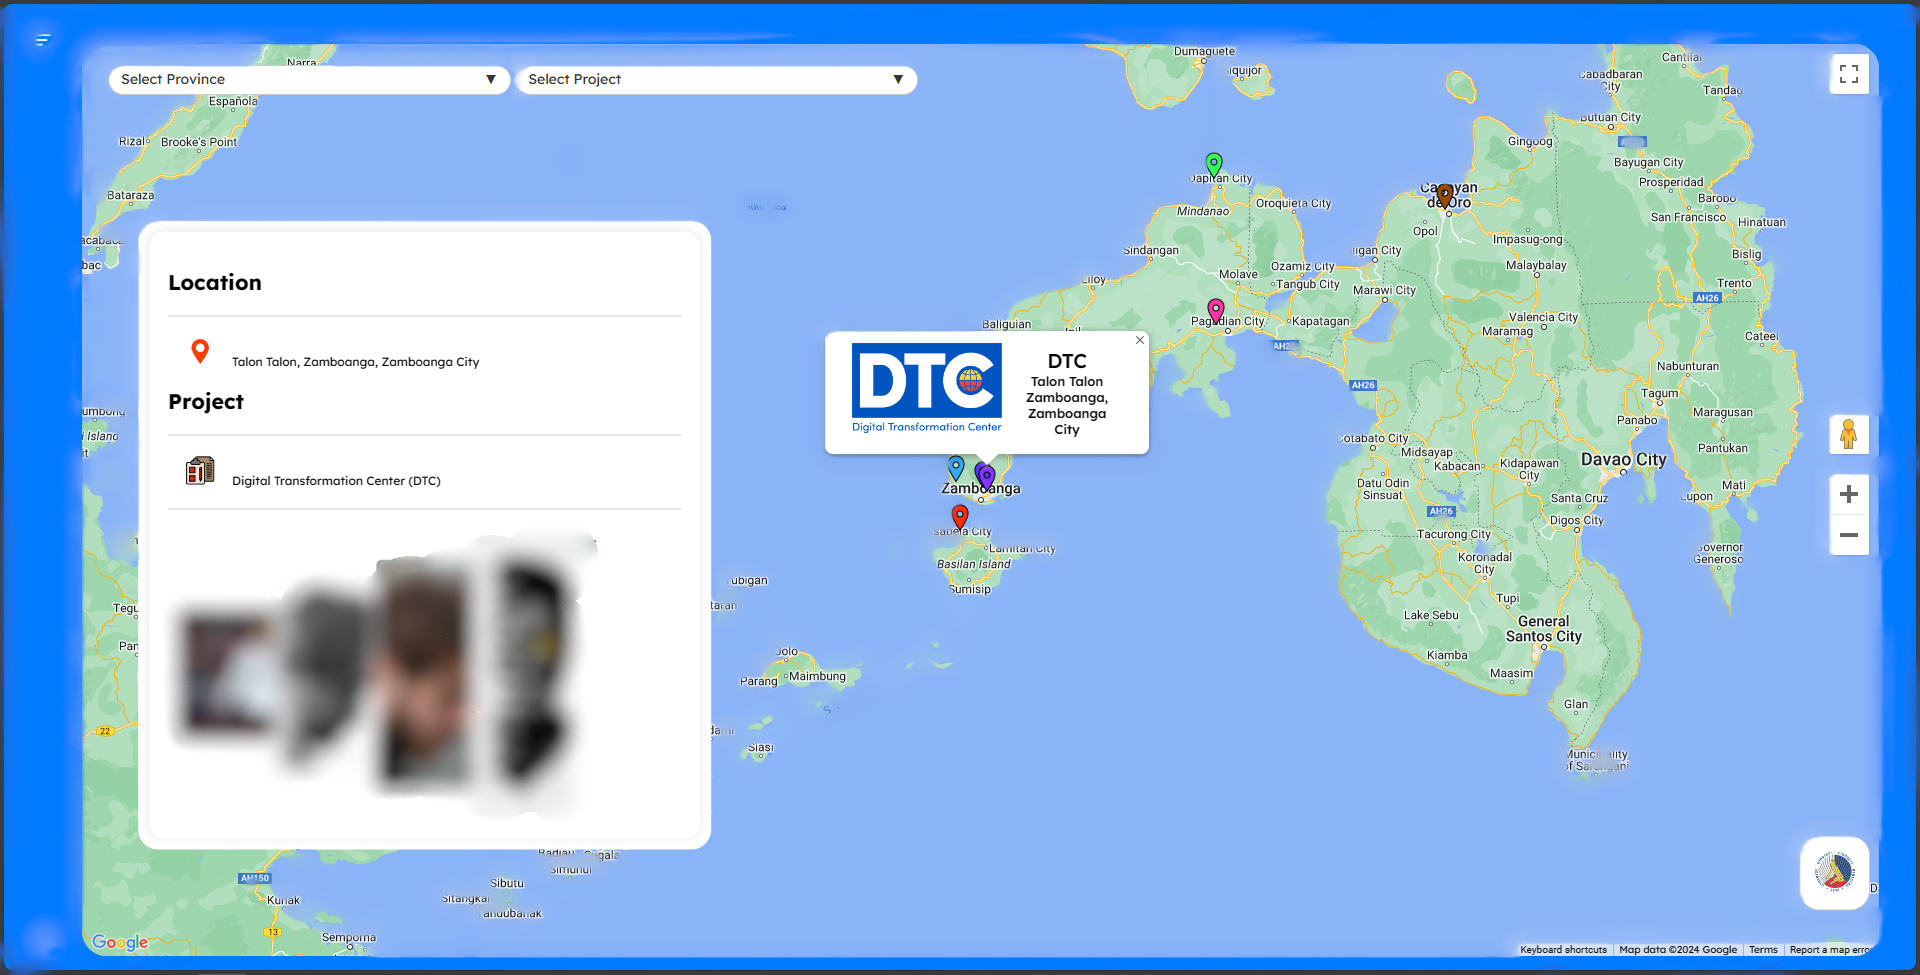Open the Select Province dropdown

[x=309, y=80]
